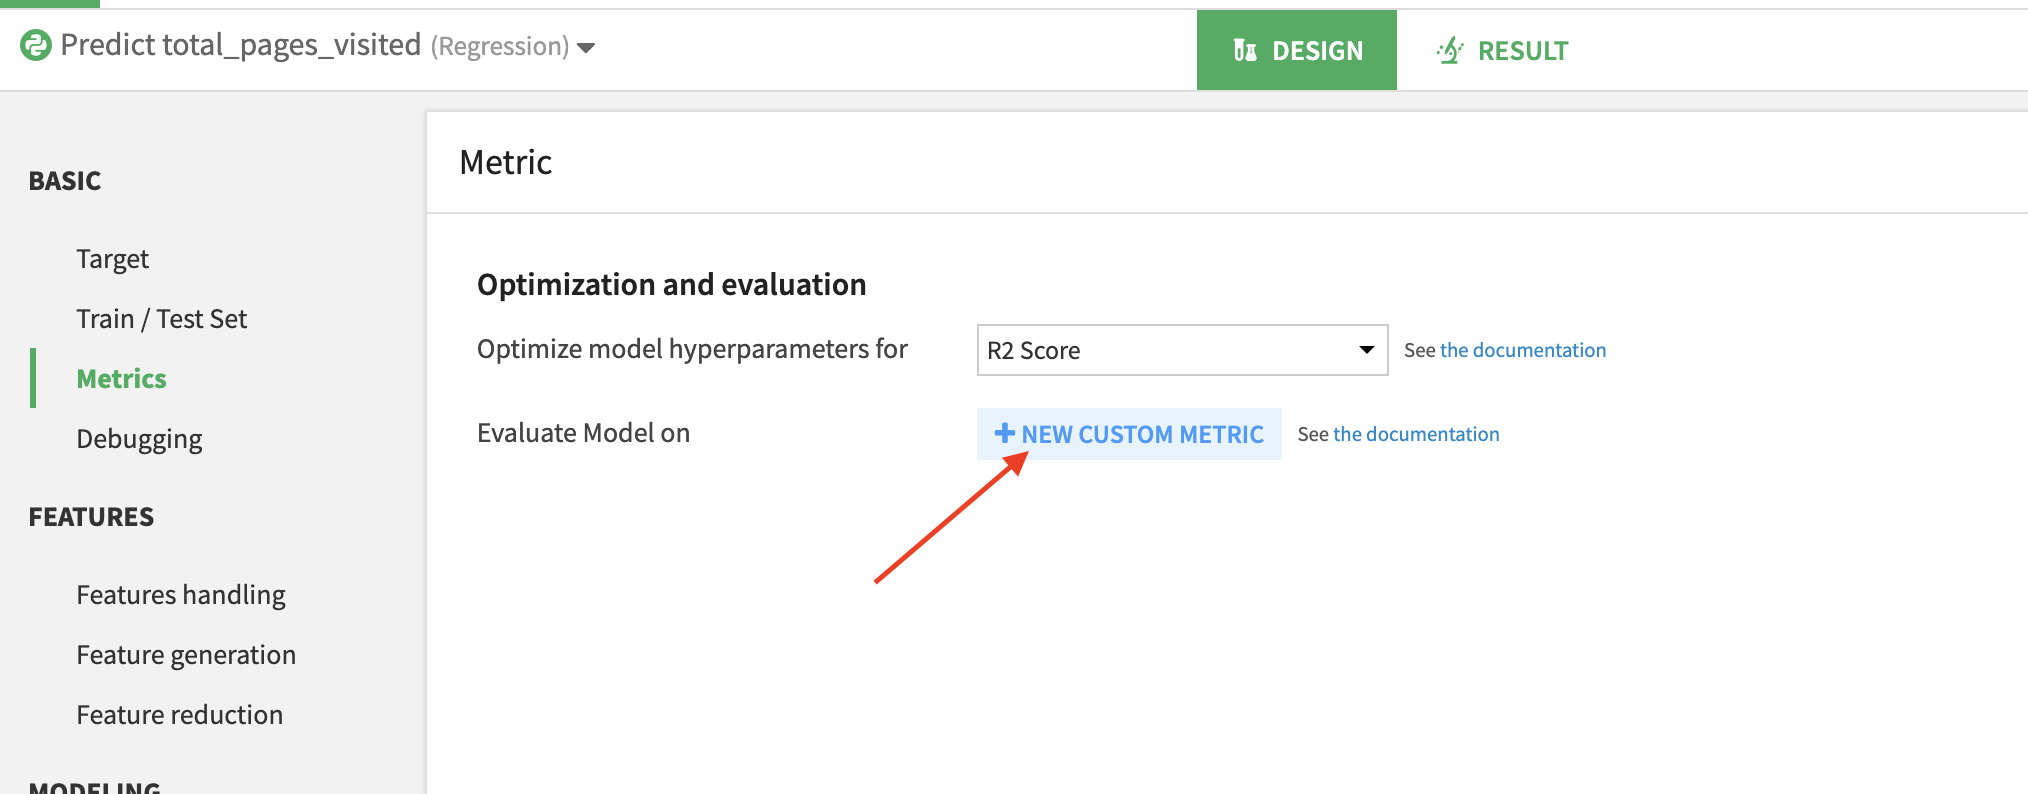The width and height of the screenshot is (2028, 794).
Task: Open the Train / Test Set section
Action: point(161,319)
